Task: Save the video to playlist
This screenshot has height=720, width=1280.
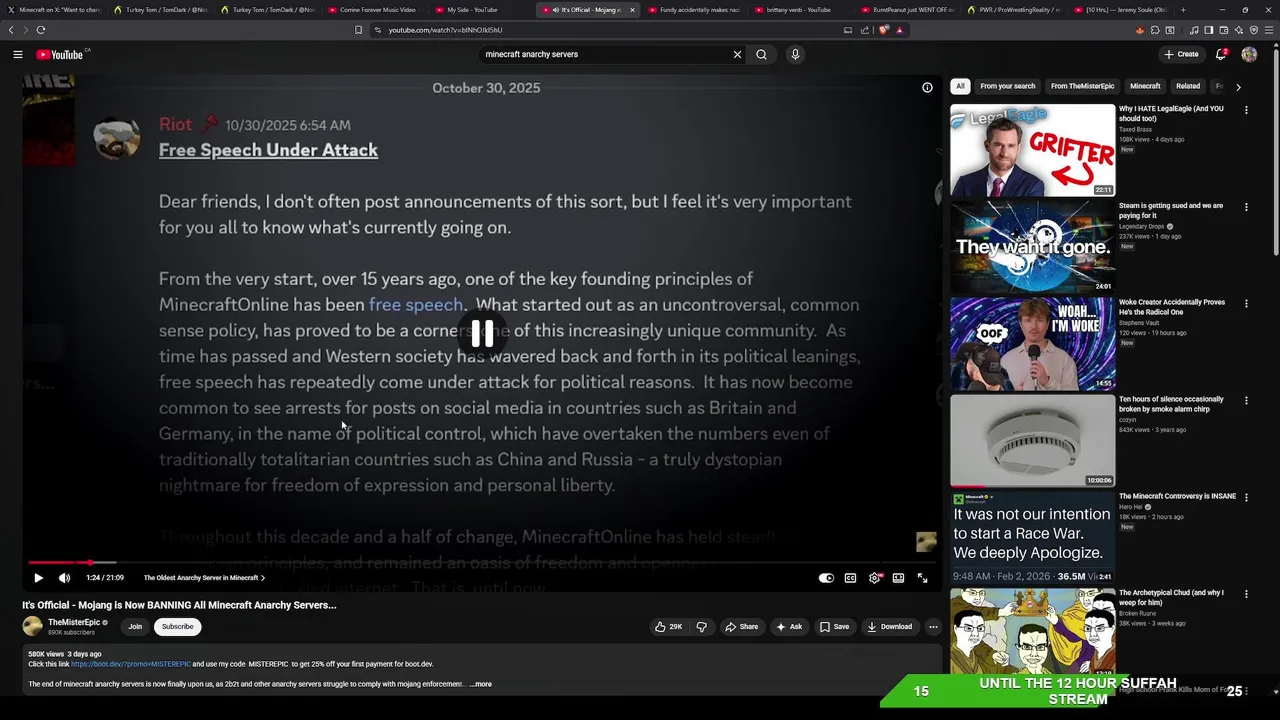Action: (x=834, y=627)
